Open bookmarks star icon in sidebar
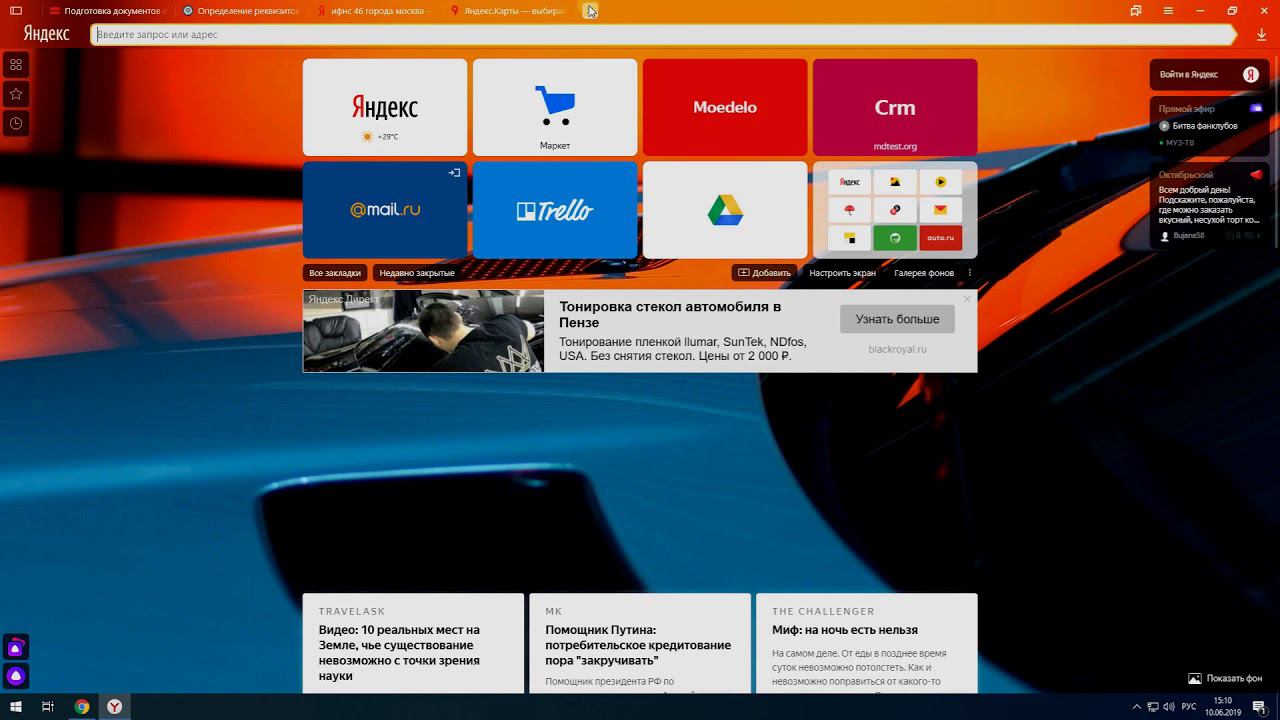Screen dimensions: 1280x720 coord(16,94)
